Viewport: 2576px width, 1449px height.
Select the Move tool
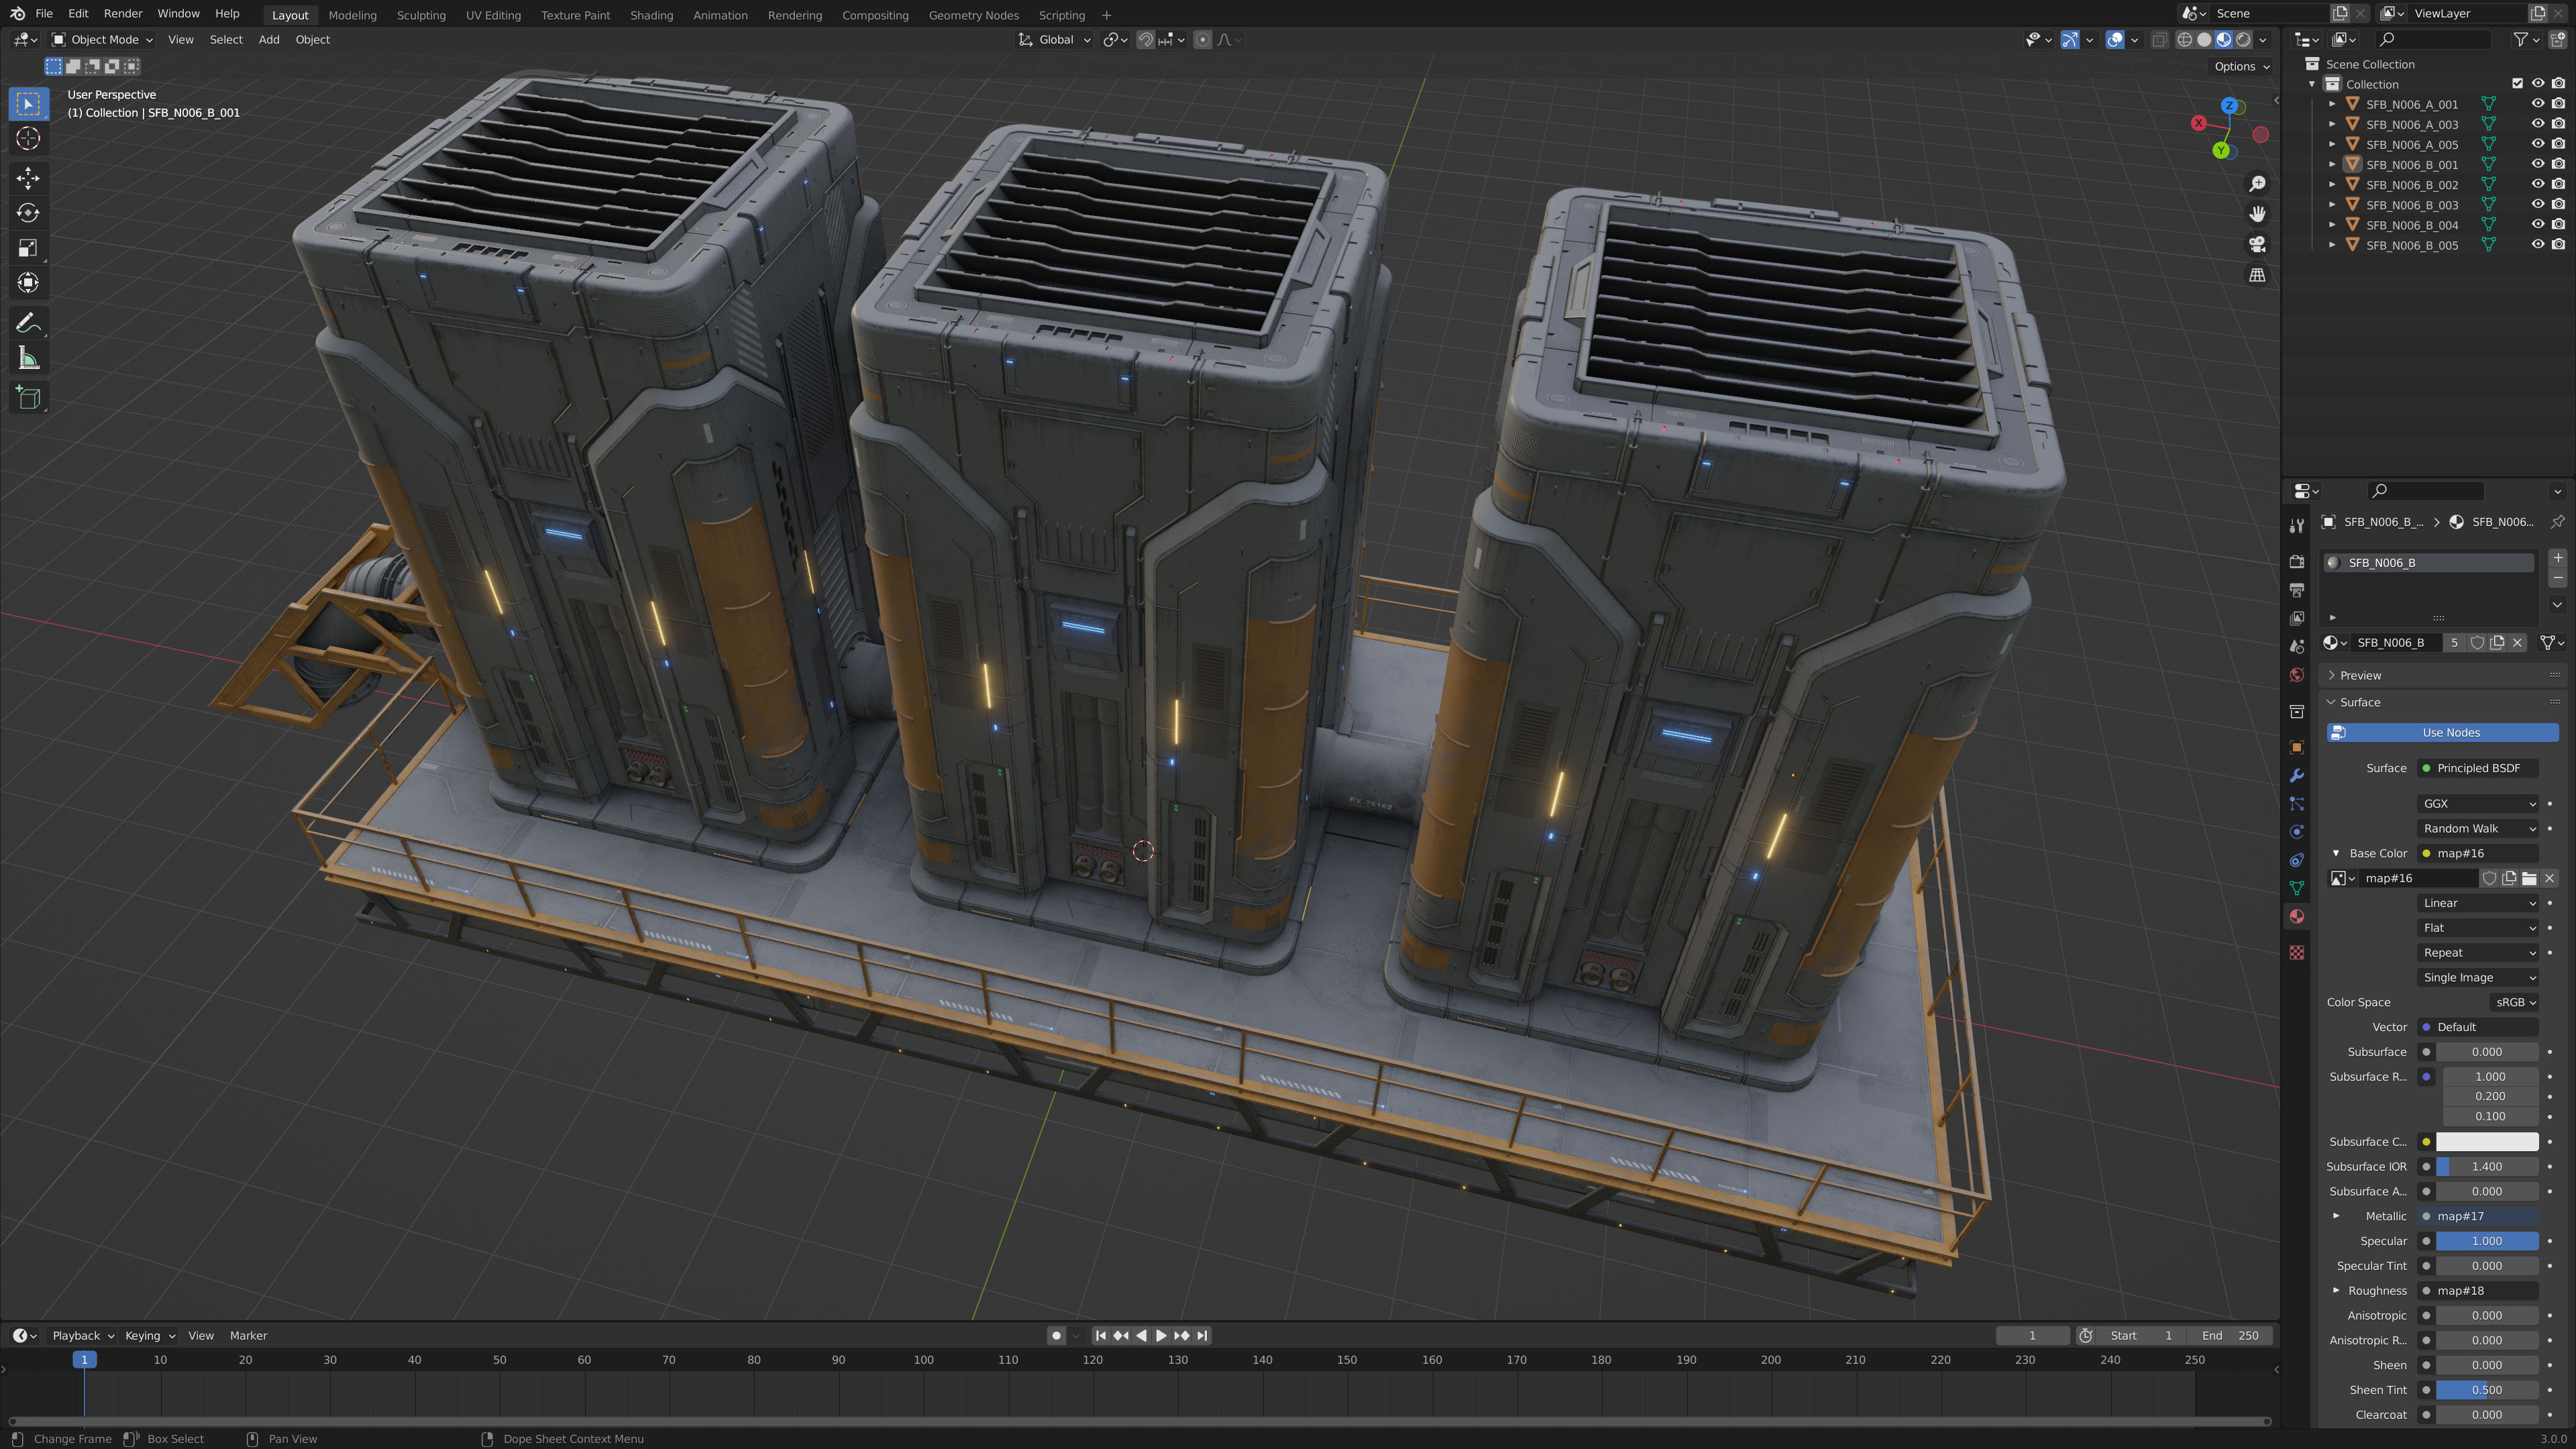click(28, 178)
